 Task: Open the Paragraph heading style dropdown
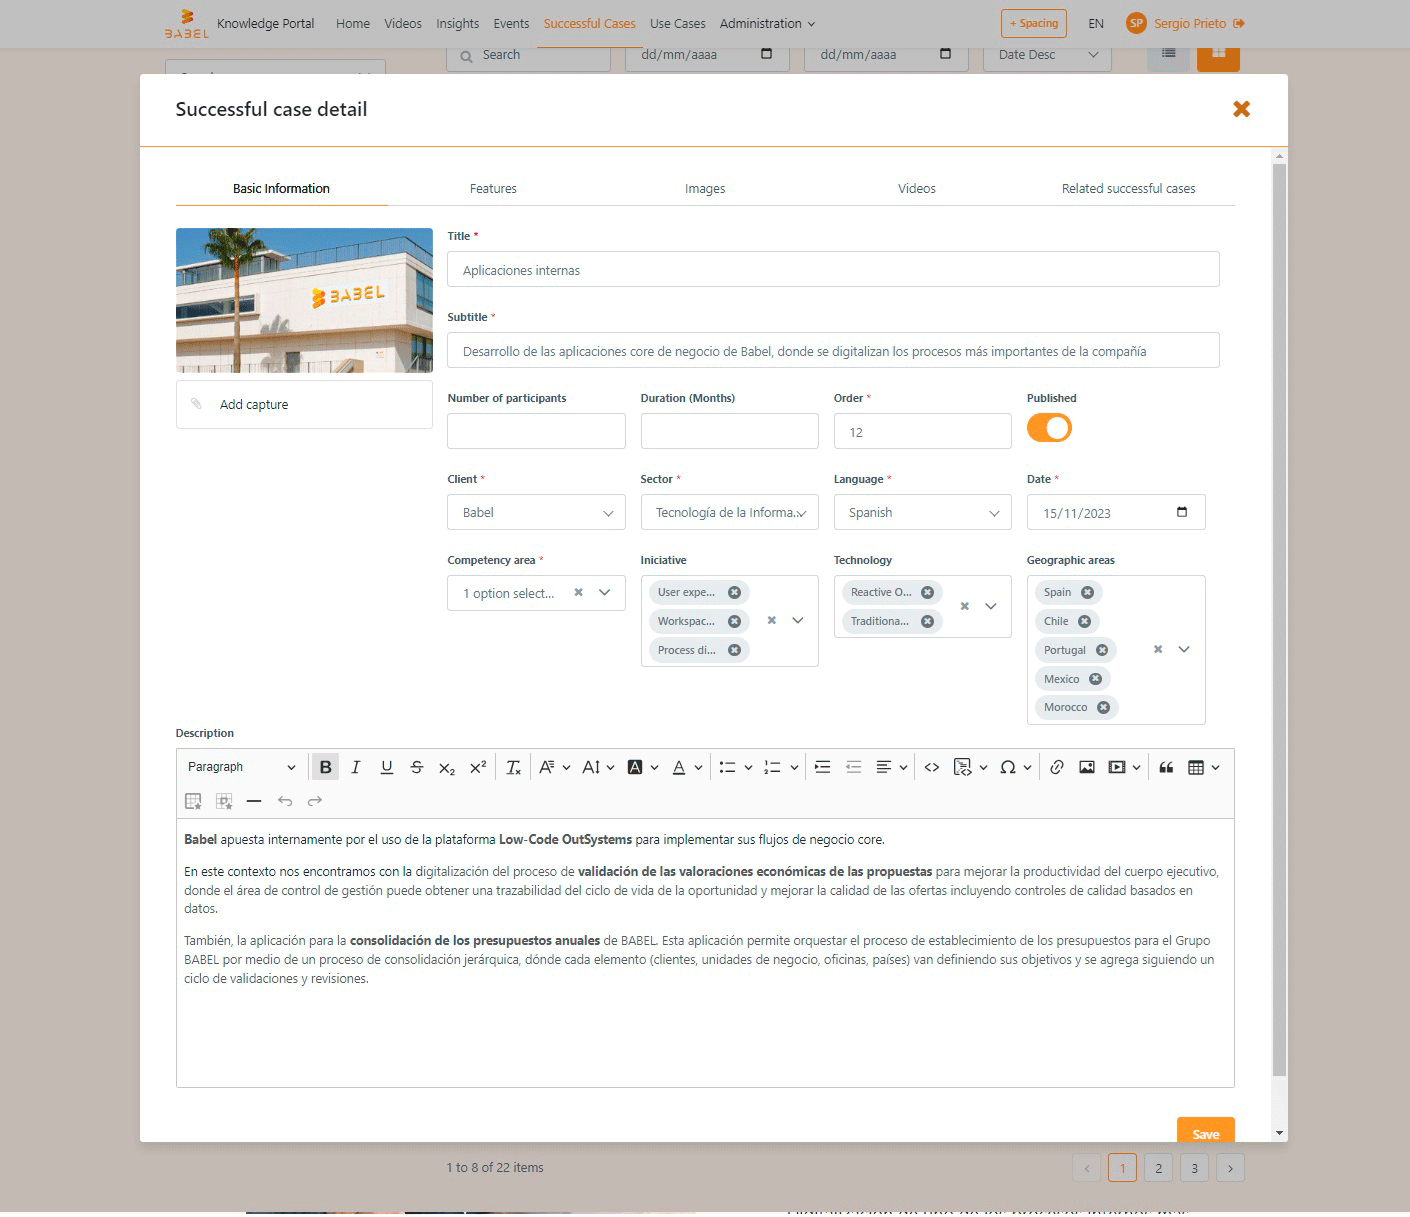(x=241, y=767)
